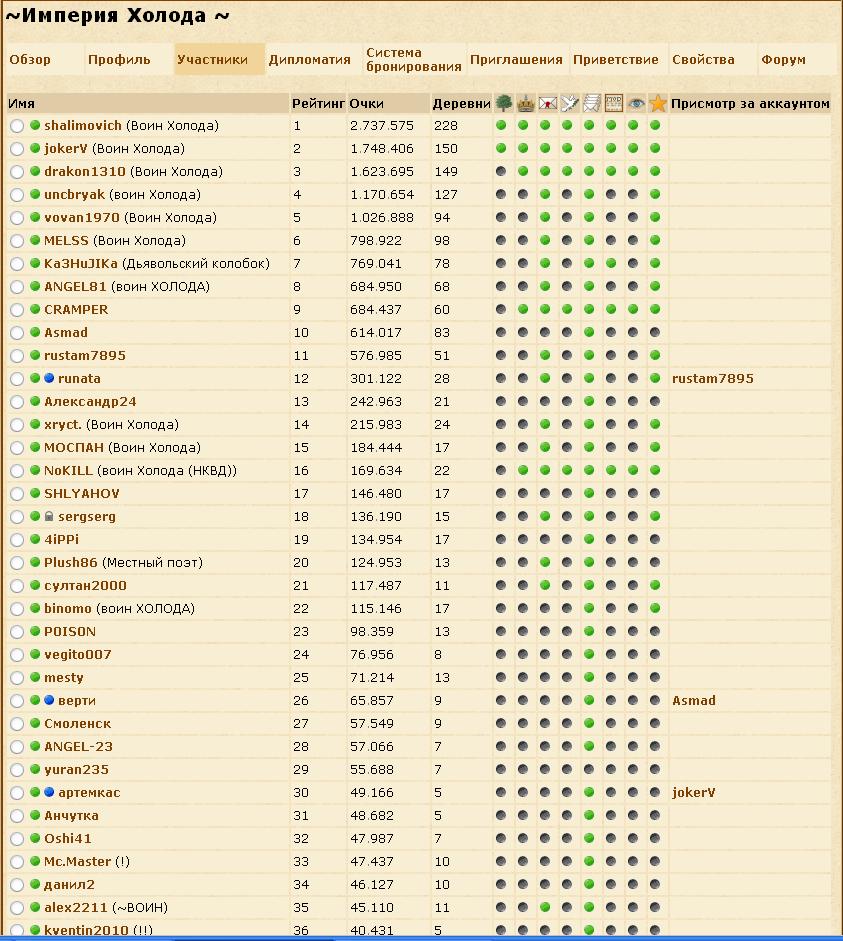Click points value 2.737.575
Screen dimensions: 843x941
pyautogui.click(x=382, y=125)
